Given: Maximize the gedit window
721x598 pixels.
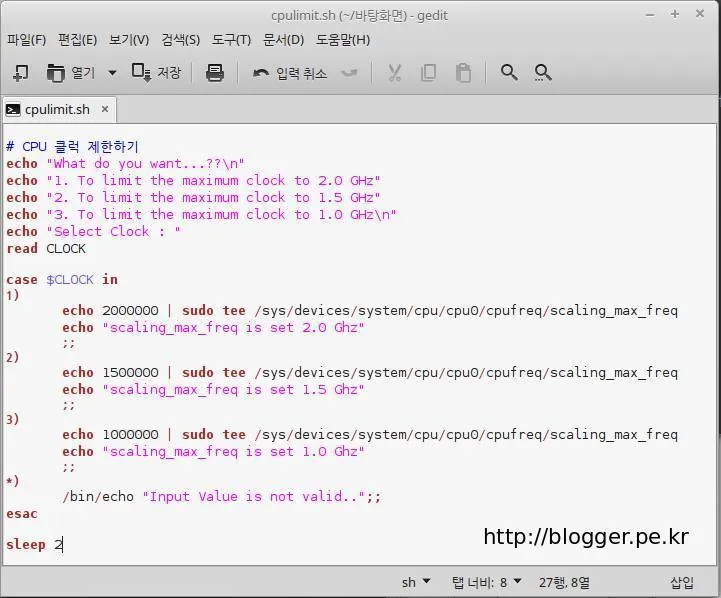Looking at the screenshot, I should pos(675,14).
